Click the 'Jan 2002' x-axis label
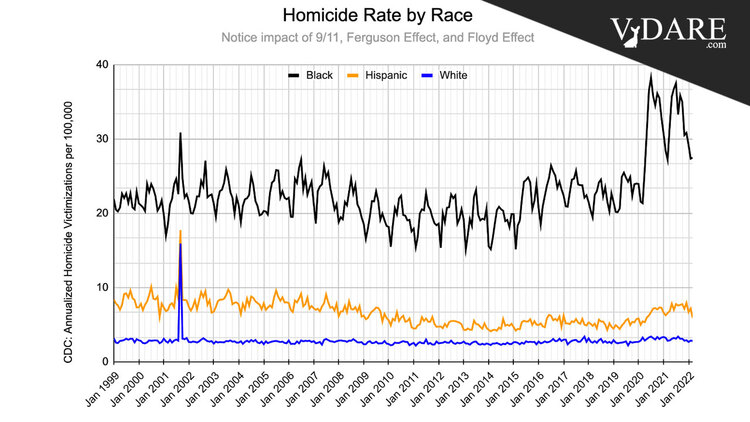The image size is (750, 422). pyautogui.click(x=177, y=388)
